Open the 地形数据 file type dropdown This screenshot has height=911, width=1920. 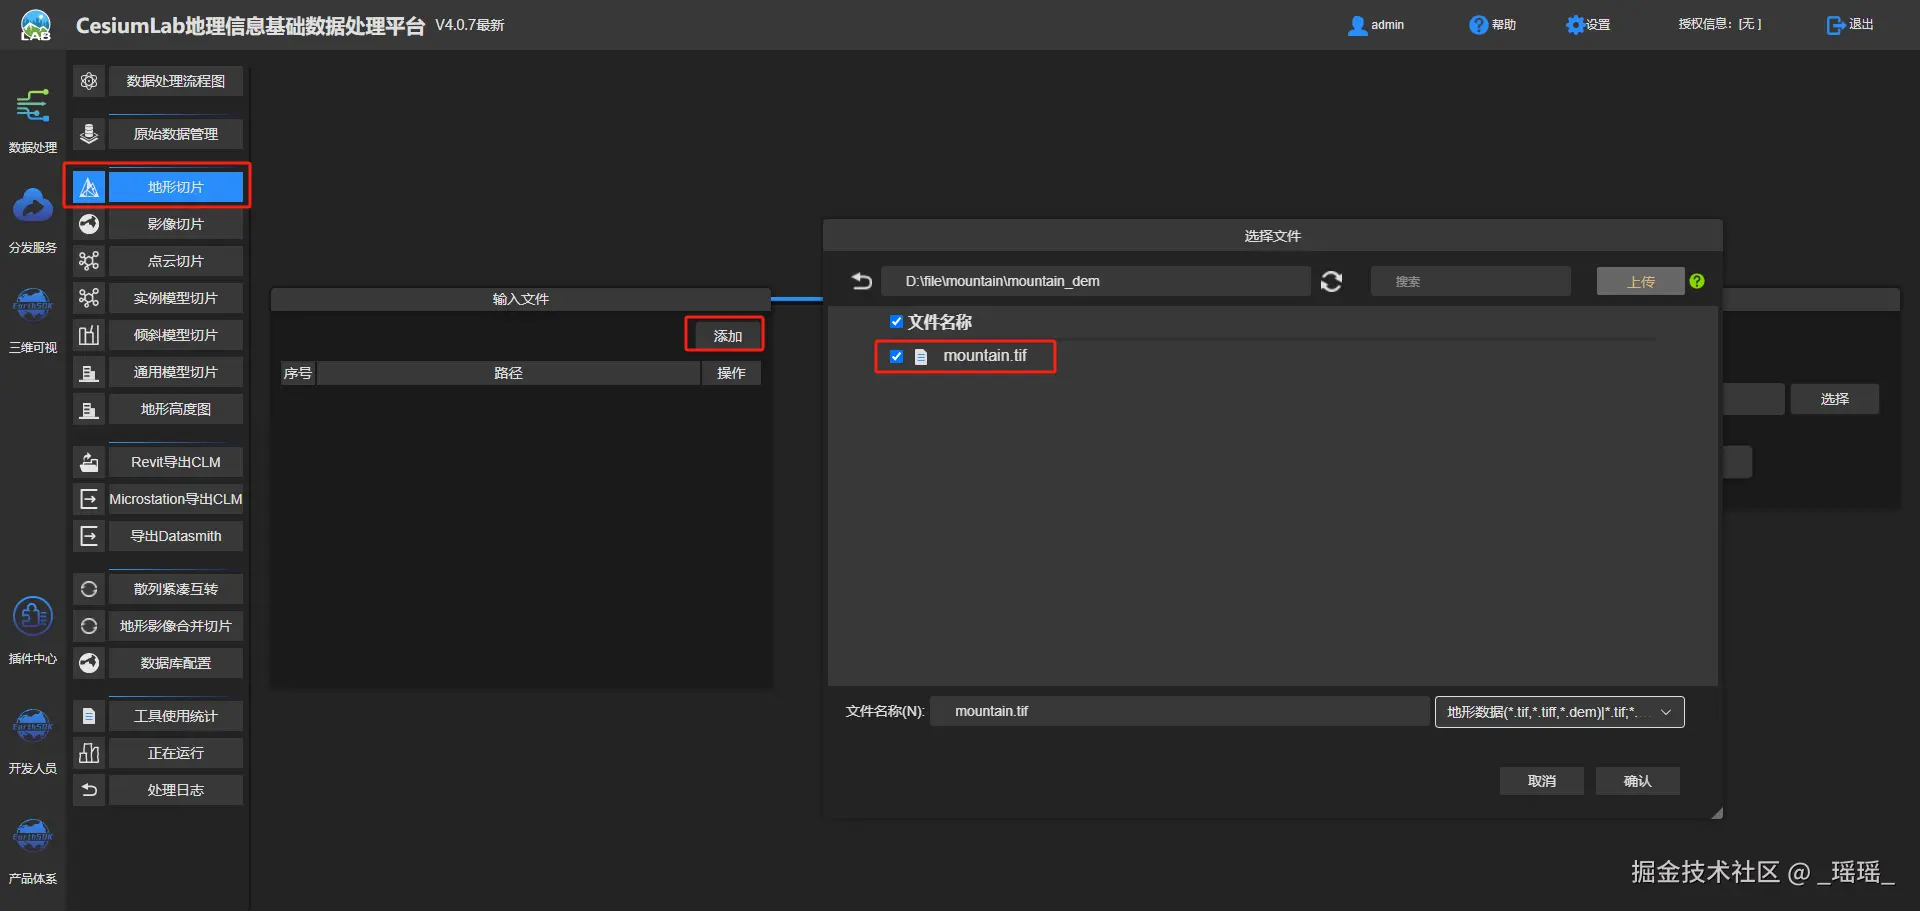pyautogui.click(x=1559, y=712)
